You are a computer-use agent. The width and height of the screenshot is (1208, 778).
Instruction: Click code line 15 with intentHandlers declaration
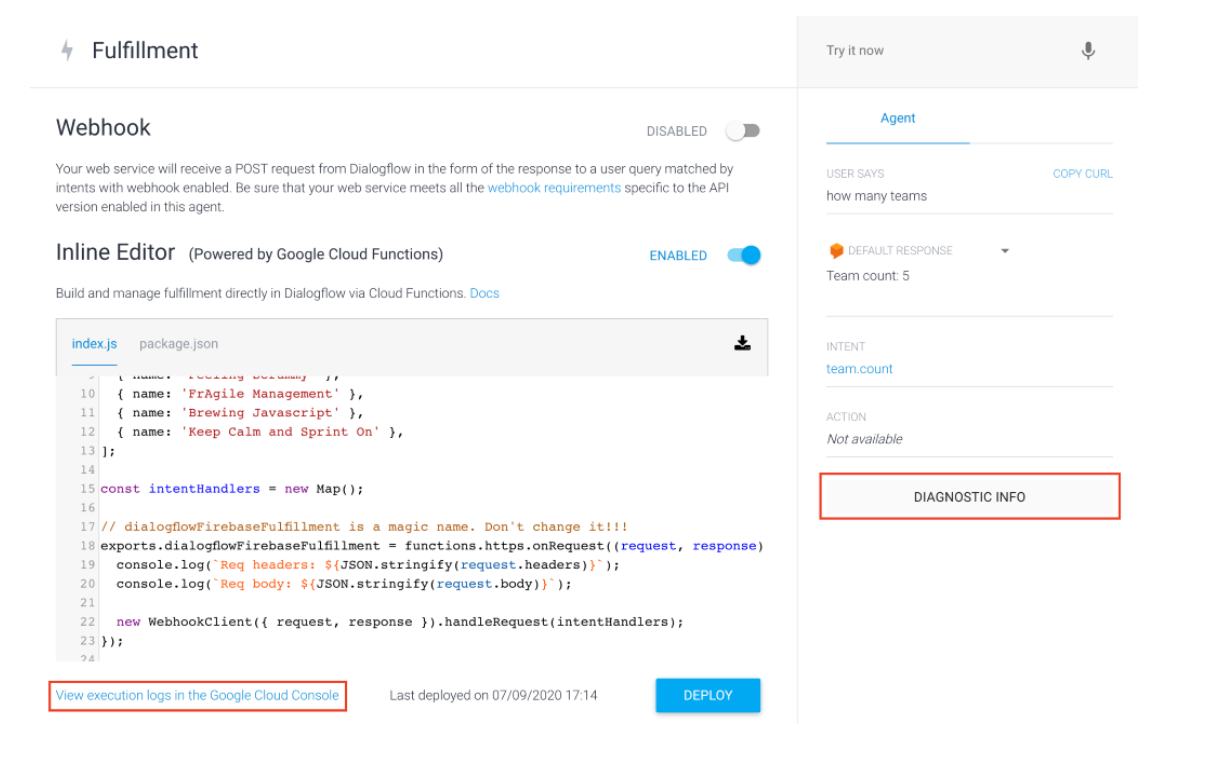[232, 489]
